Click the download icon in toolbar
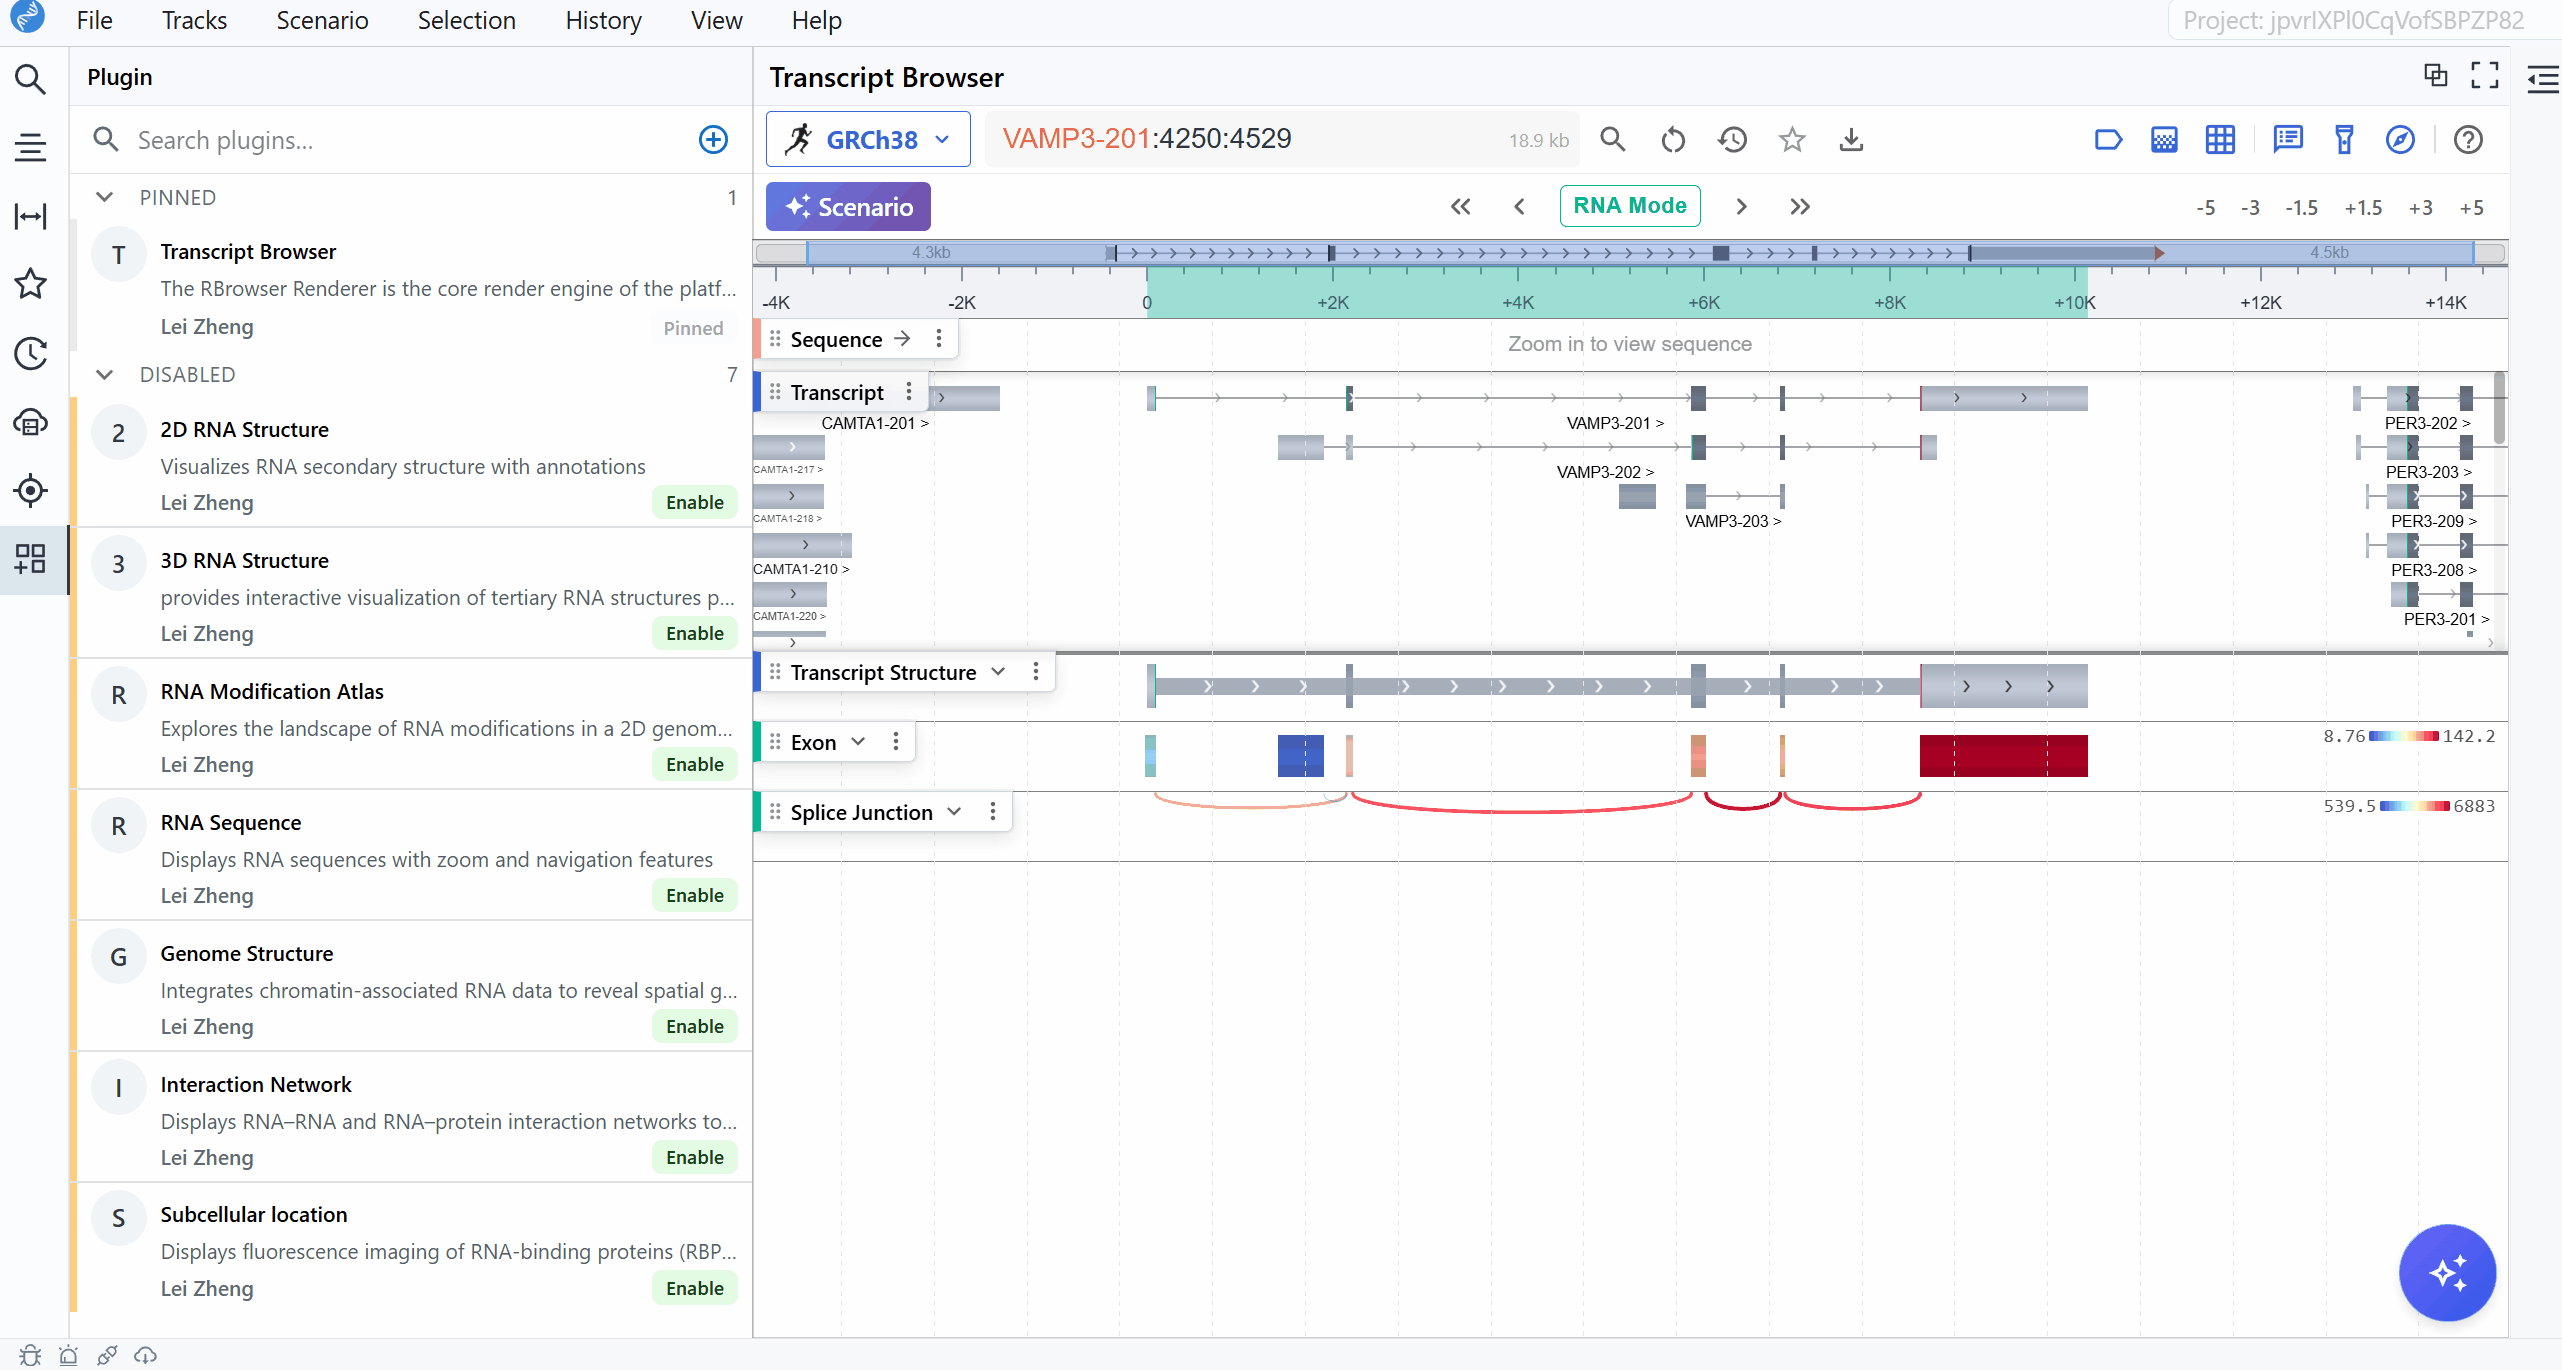This screenshot has height=1370, width=2562. [1851, 140]
